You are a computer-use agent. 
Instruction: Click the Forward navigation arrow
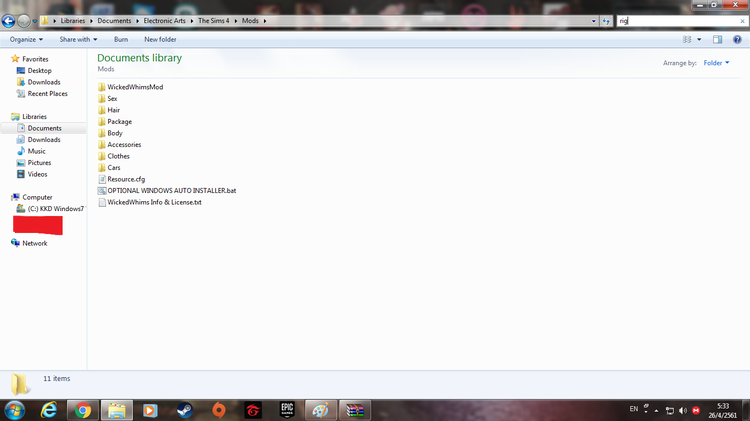point(23,21)
